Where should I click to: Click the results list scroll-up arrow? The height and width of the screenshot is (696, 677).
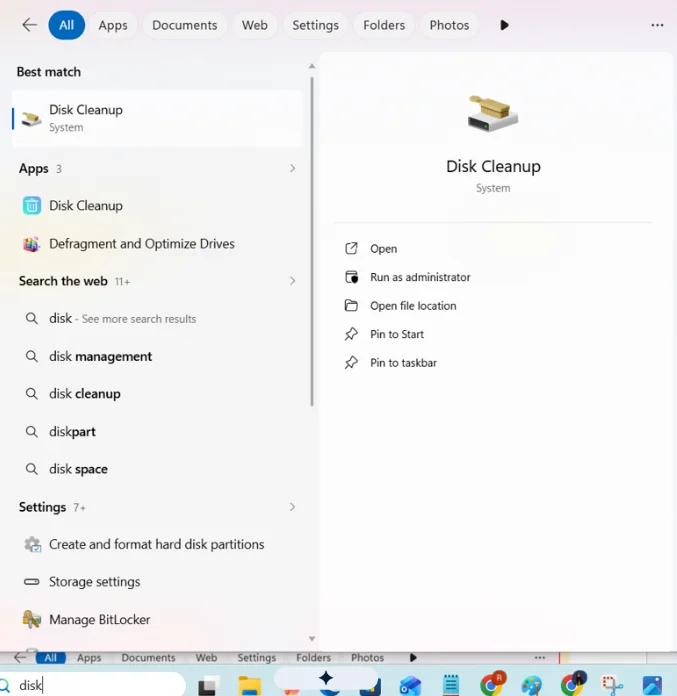[x=312, y=66]
